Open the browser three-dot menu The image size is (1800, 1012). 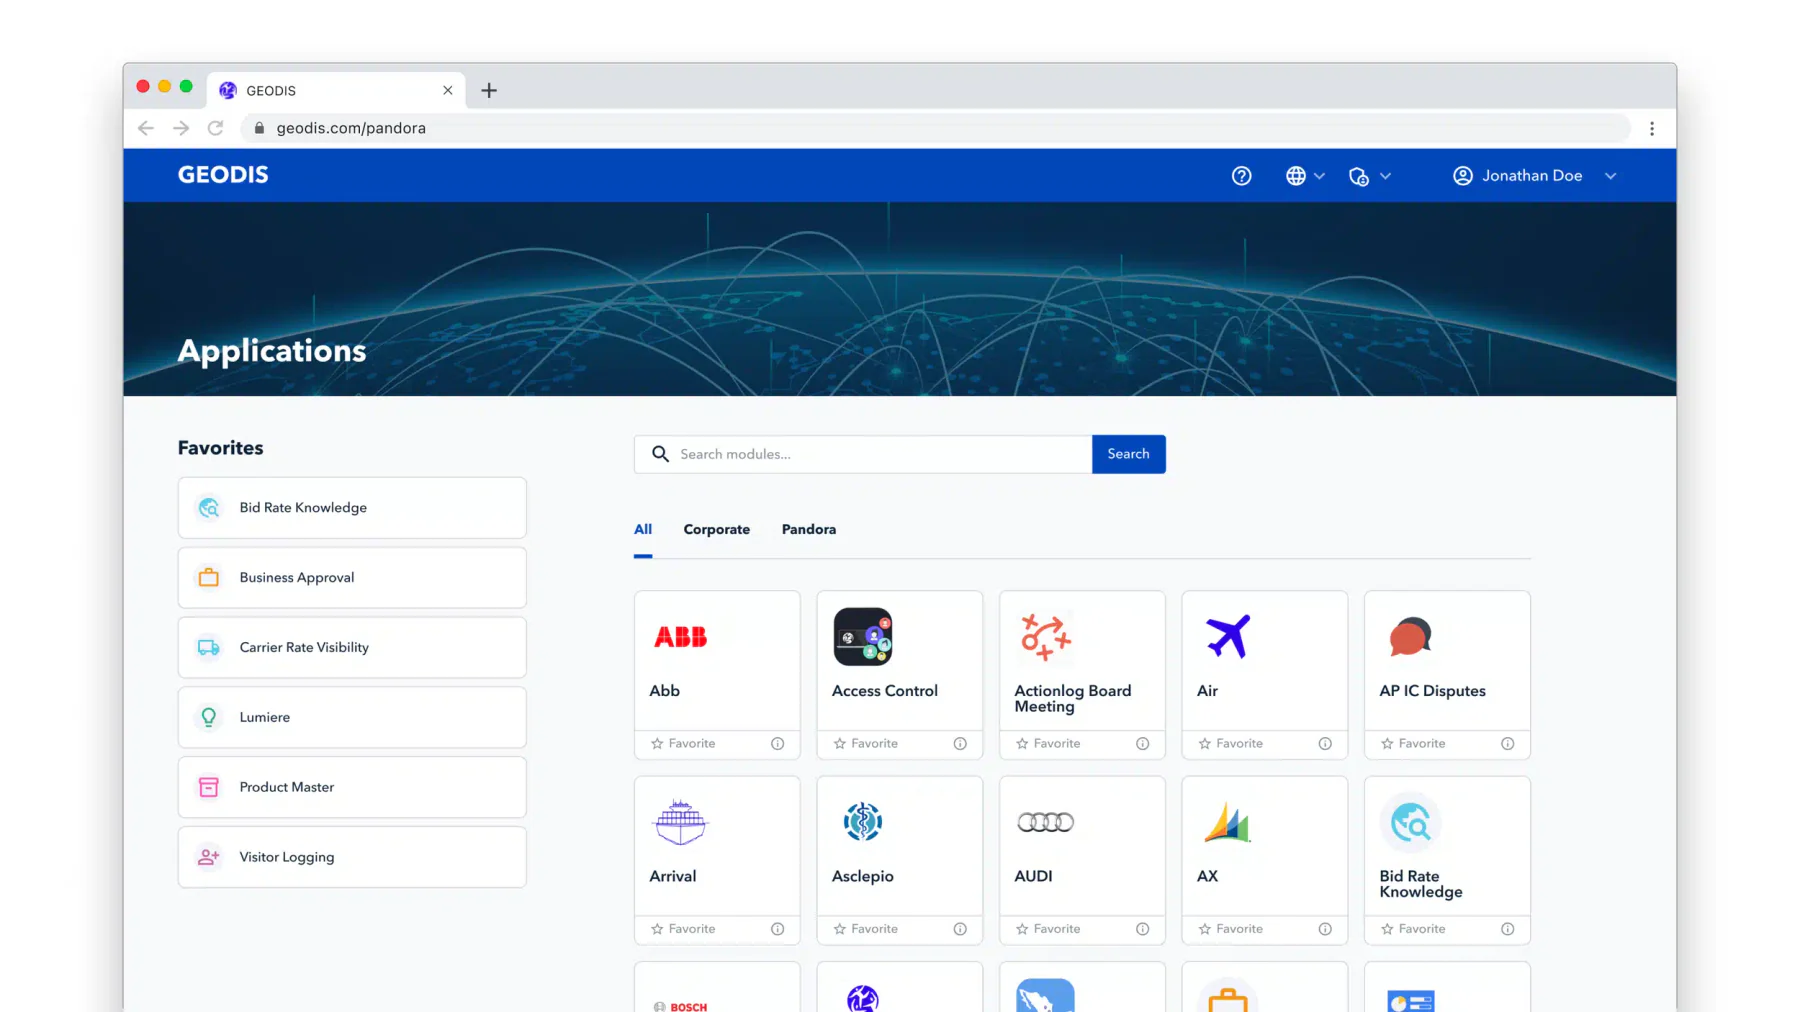pyautogui.click(x=1652, y=128)
